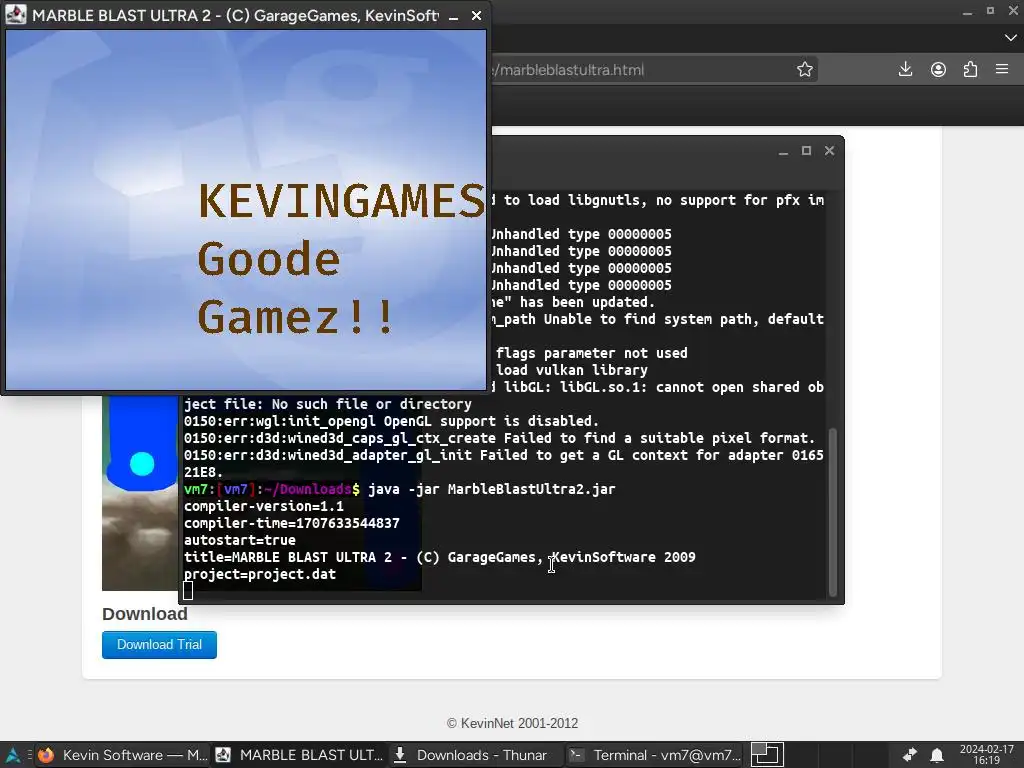1024x768 pixels.
Task: Maximize the terminal window
Action: pos(807,151)
